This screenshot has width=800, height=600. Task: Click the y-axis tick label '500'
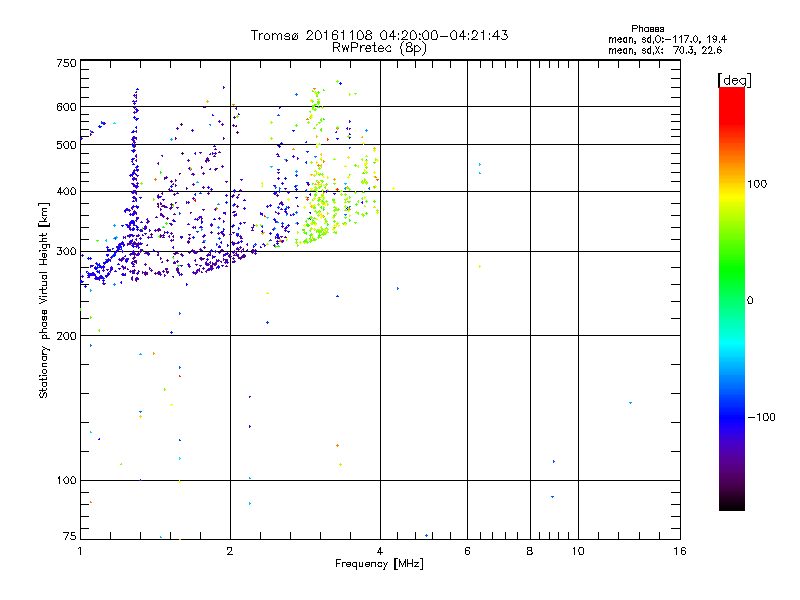(x=66, y=145)
